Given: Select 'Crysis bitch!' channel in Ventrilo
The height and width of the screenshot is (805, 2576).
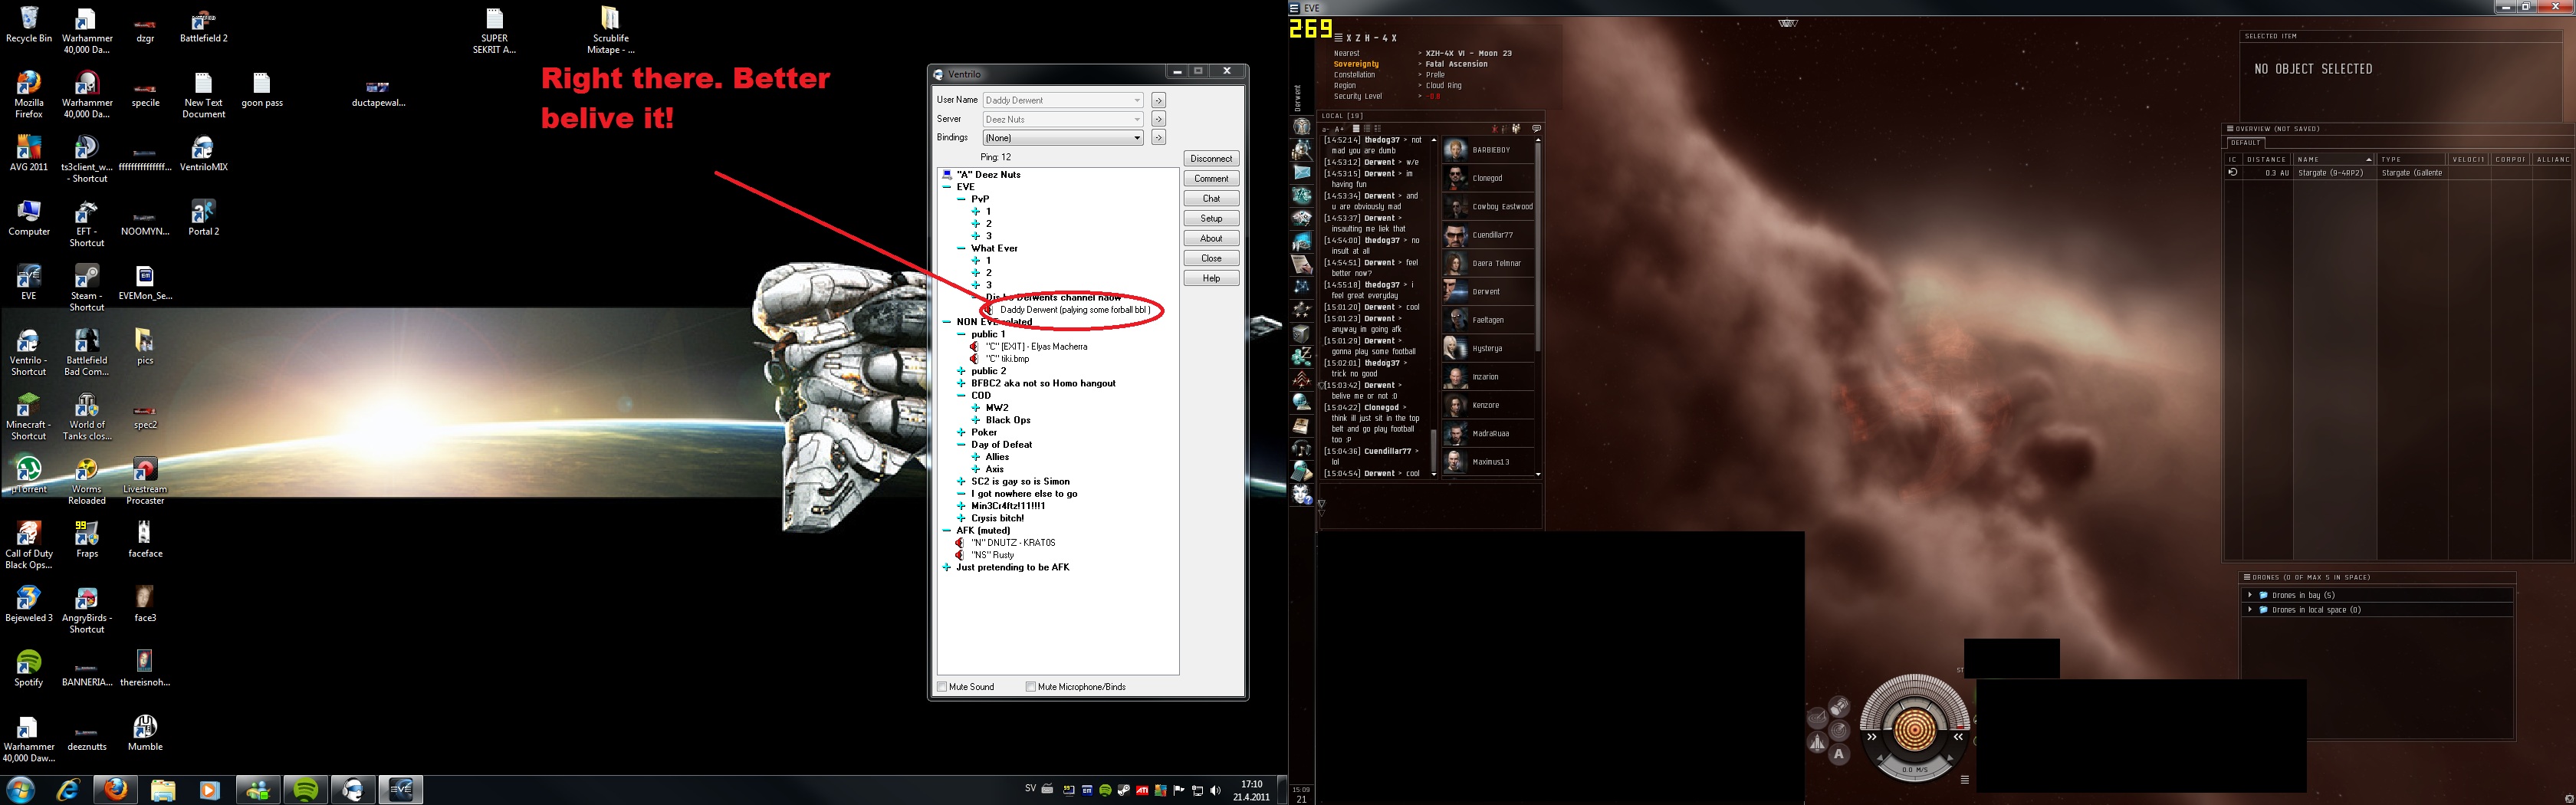Looking at the screenshot, I should tap(997, 518).
